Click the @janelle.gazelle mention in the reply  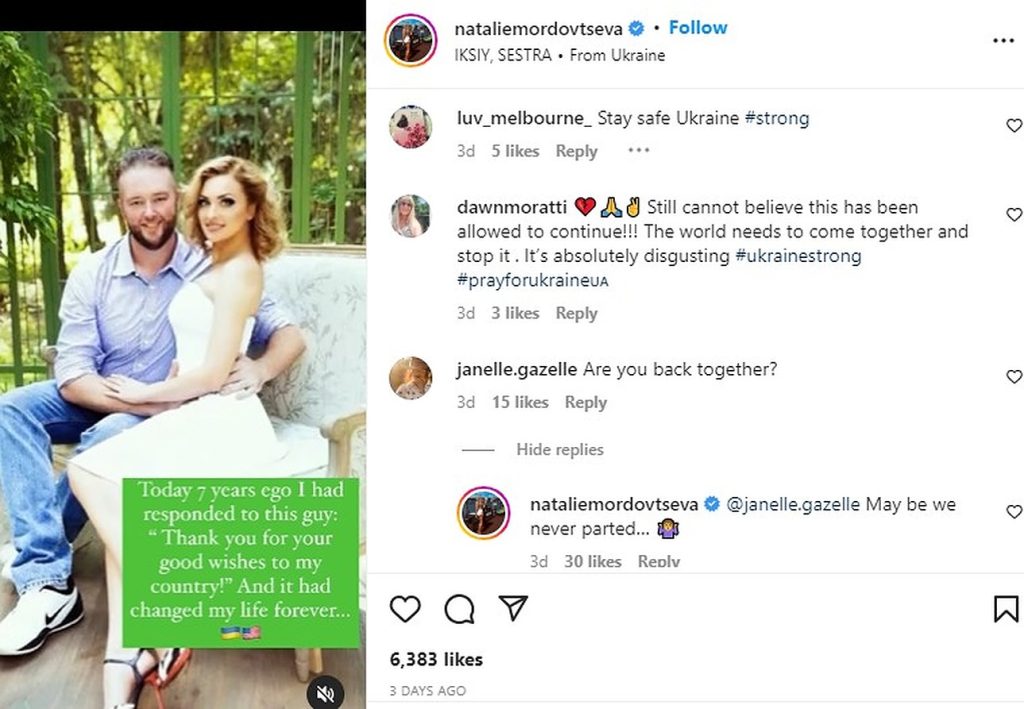(793, 505)
